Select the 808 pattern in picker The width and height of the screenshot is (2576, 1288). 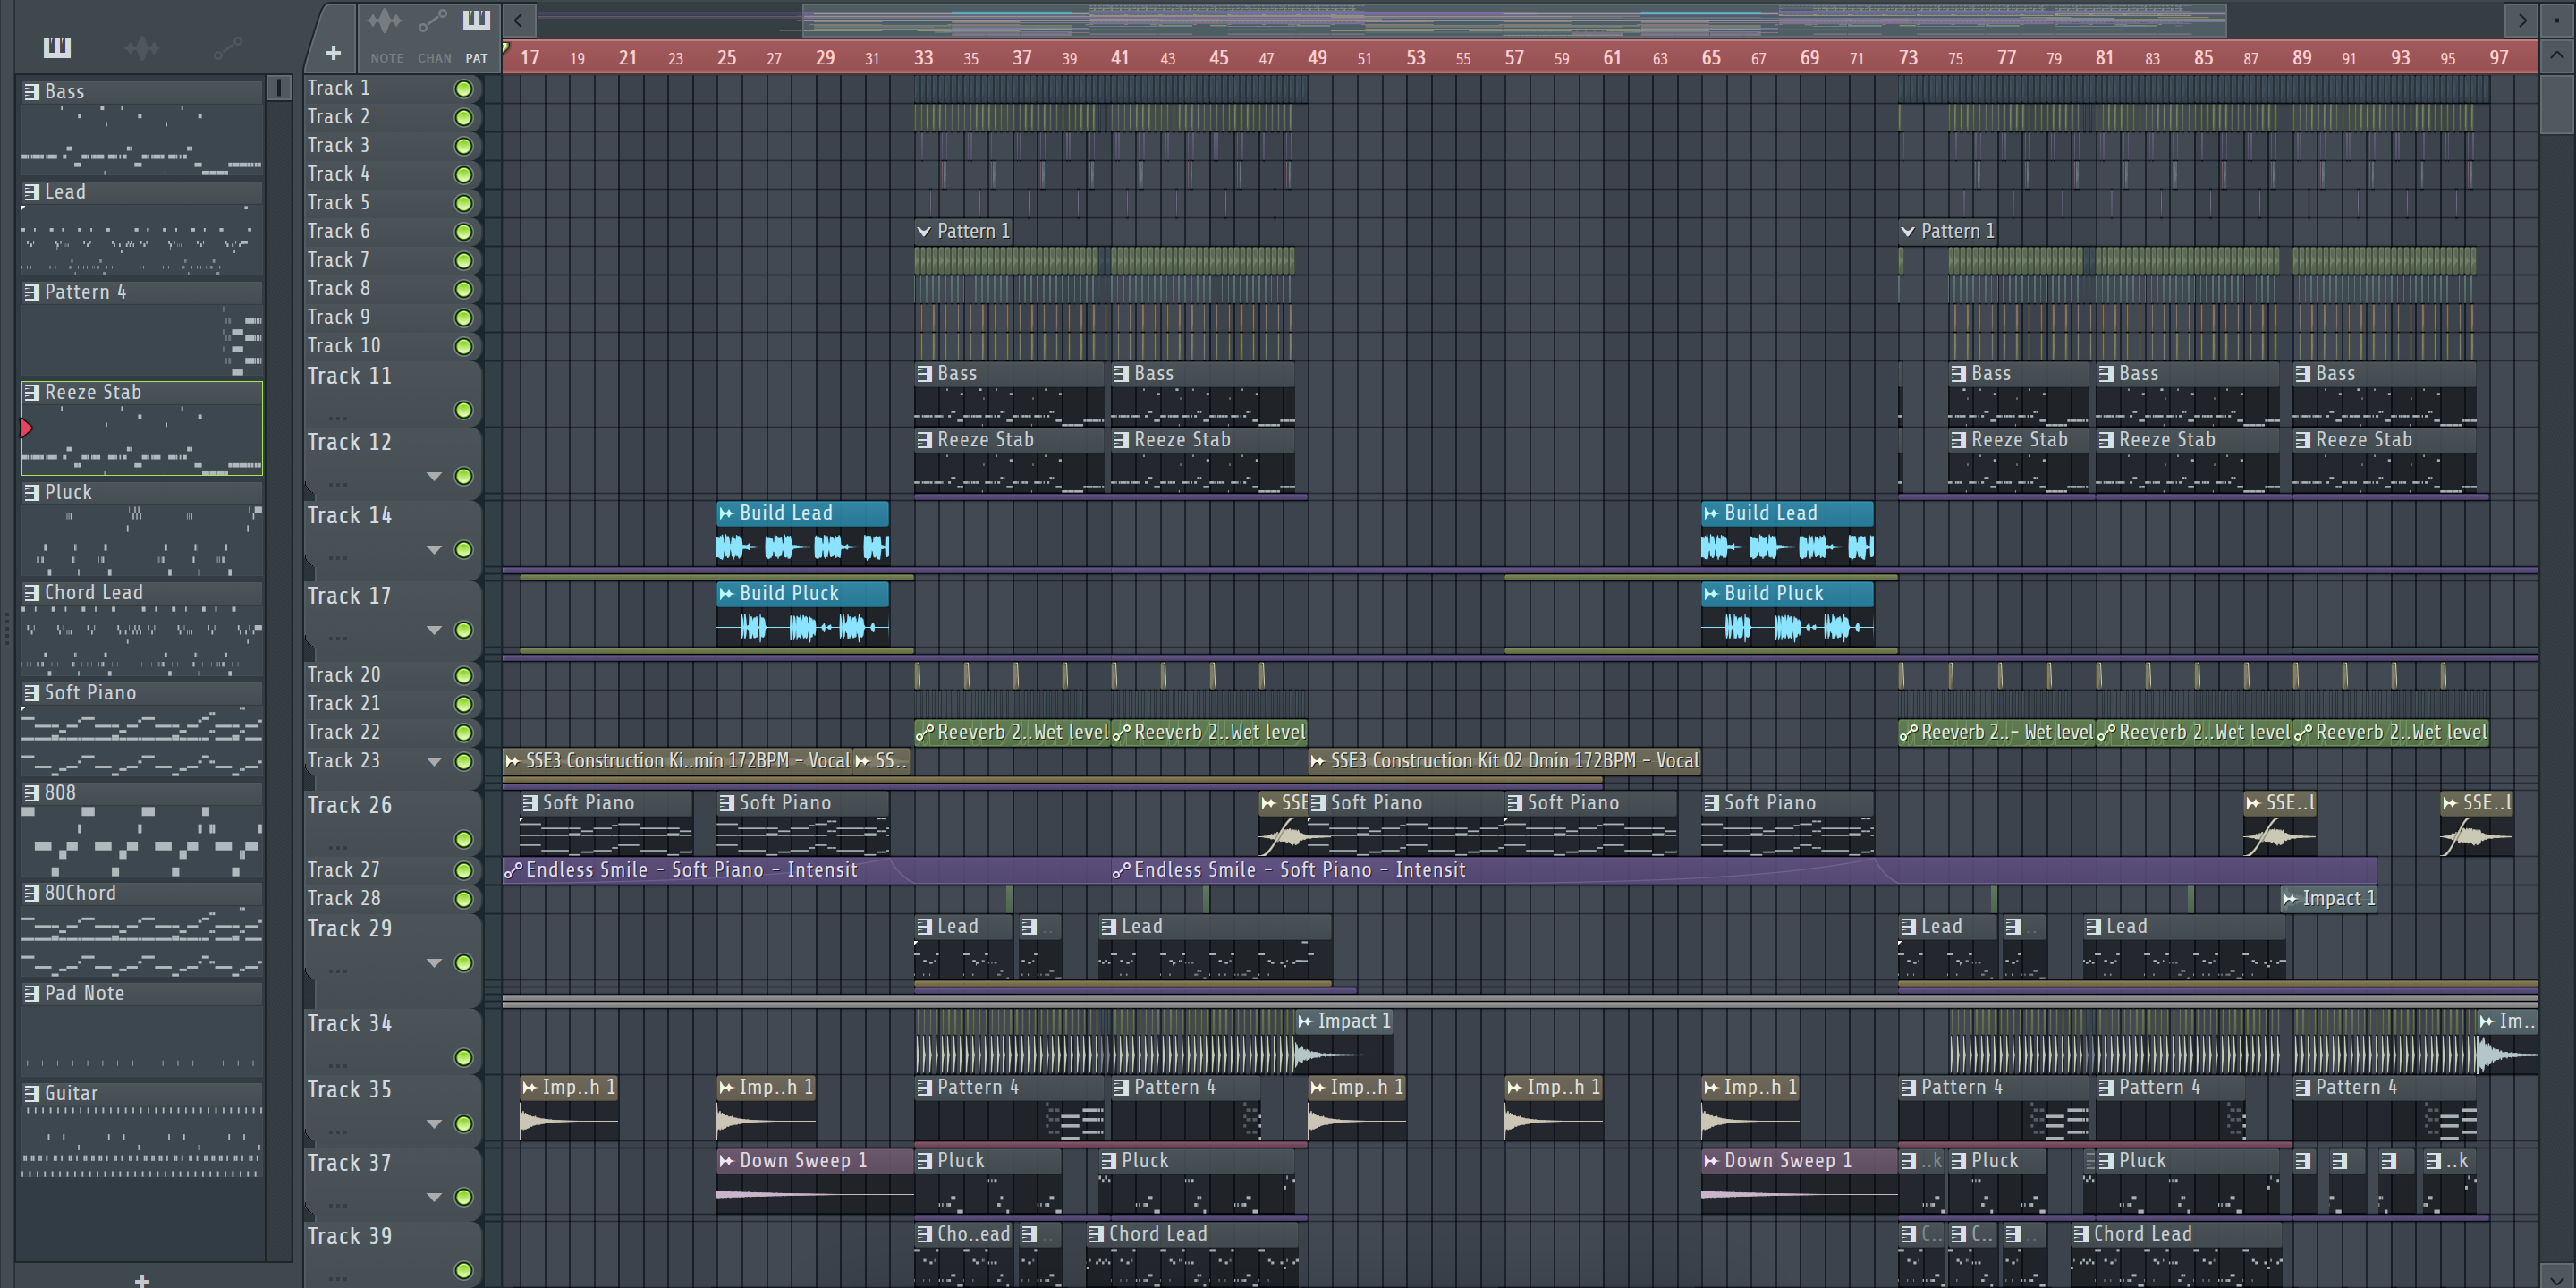coord(142,829)
